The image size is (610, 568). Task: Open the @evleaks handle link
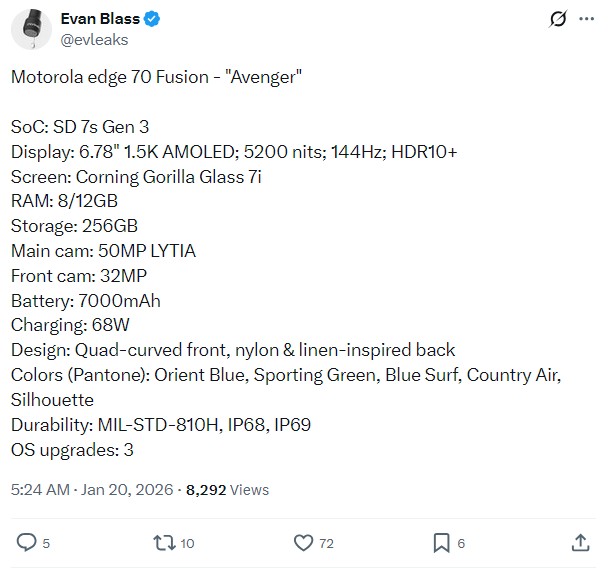pos(94,40)
